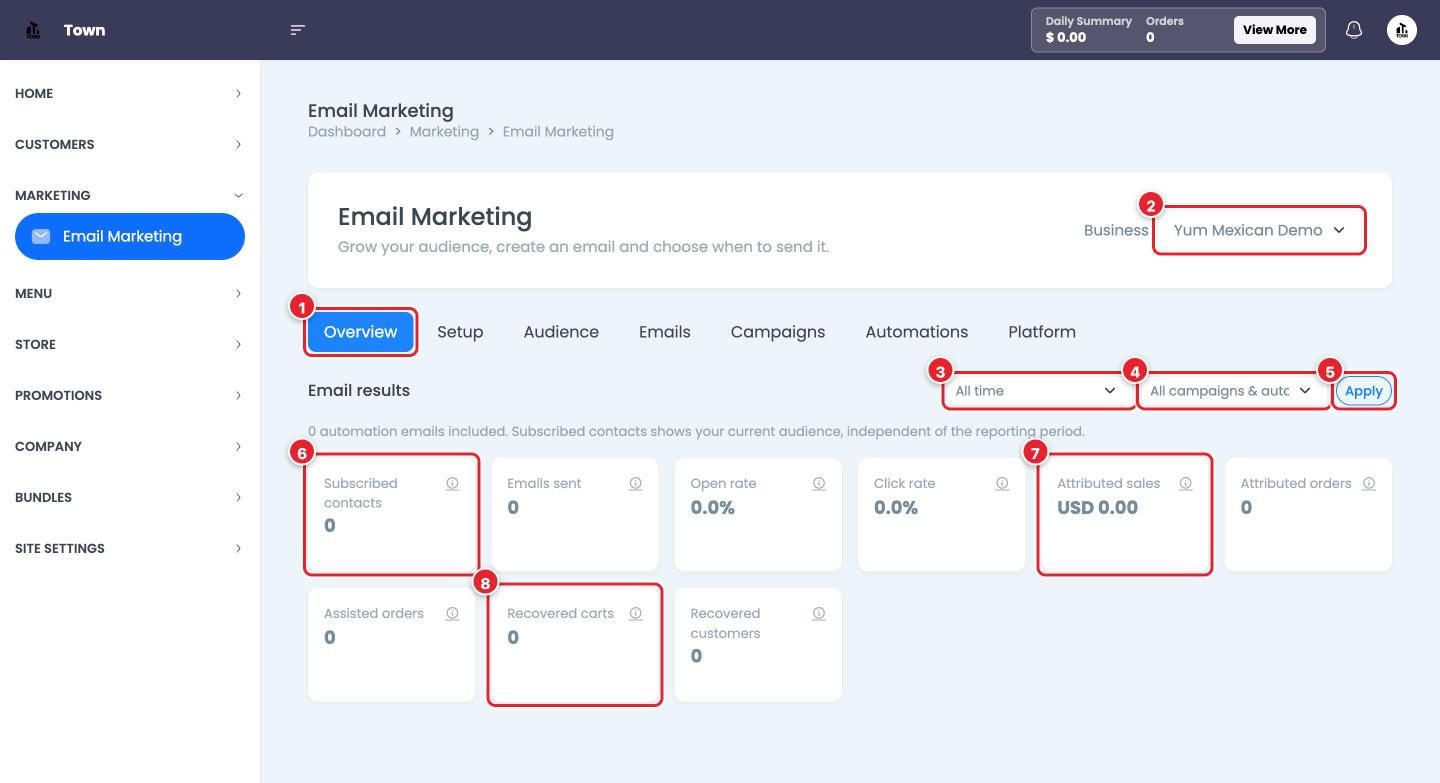Switch to the Audience tab

tap(561, 332)
